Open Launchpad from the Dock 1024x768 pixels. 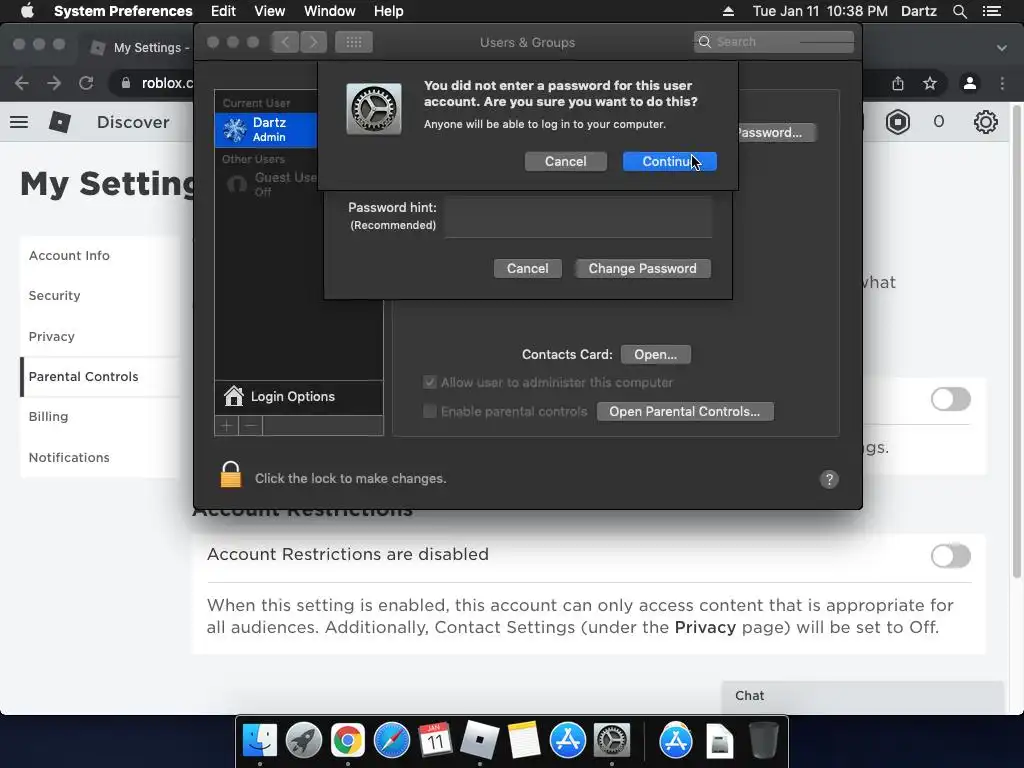tap(304, 741)
